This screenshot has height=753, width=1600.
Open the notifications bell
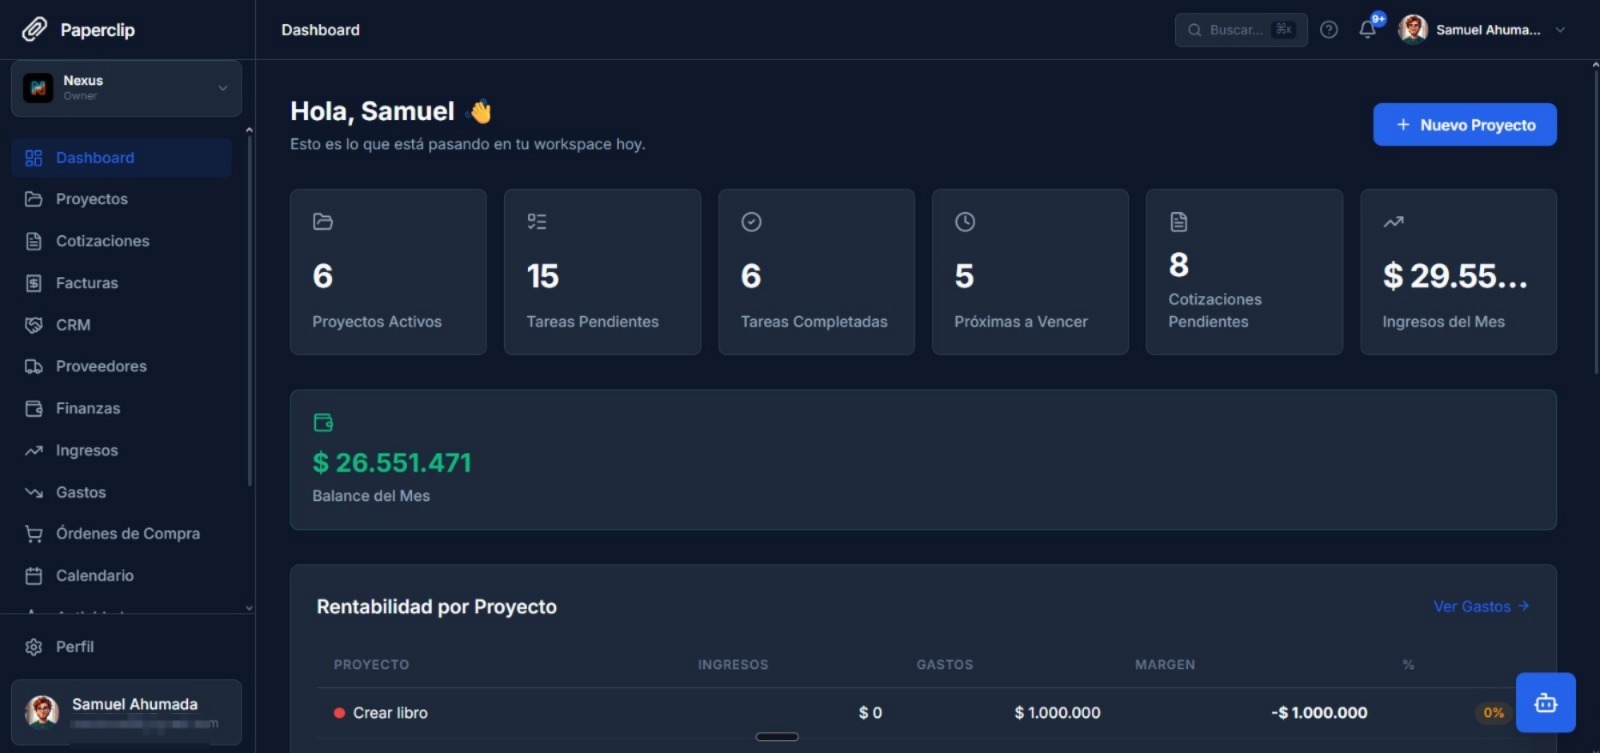point(1368,30)
